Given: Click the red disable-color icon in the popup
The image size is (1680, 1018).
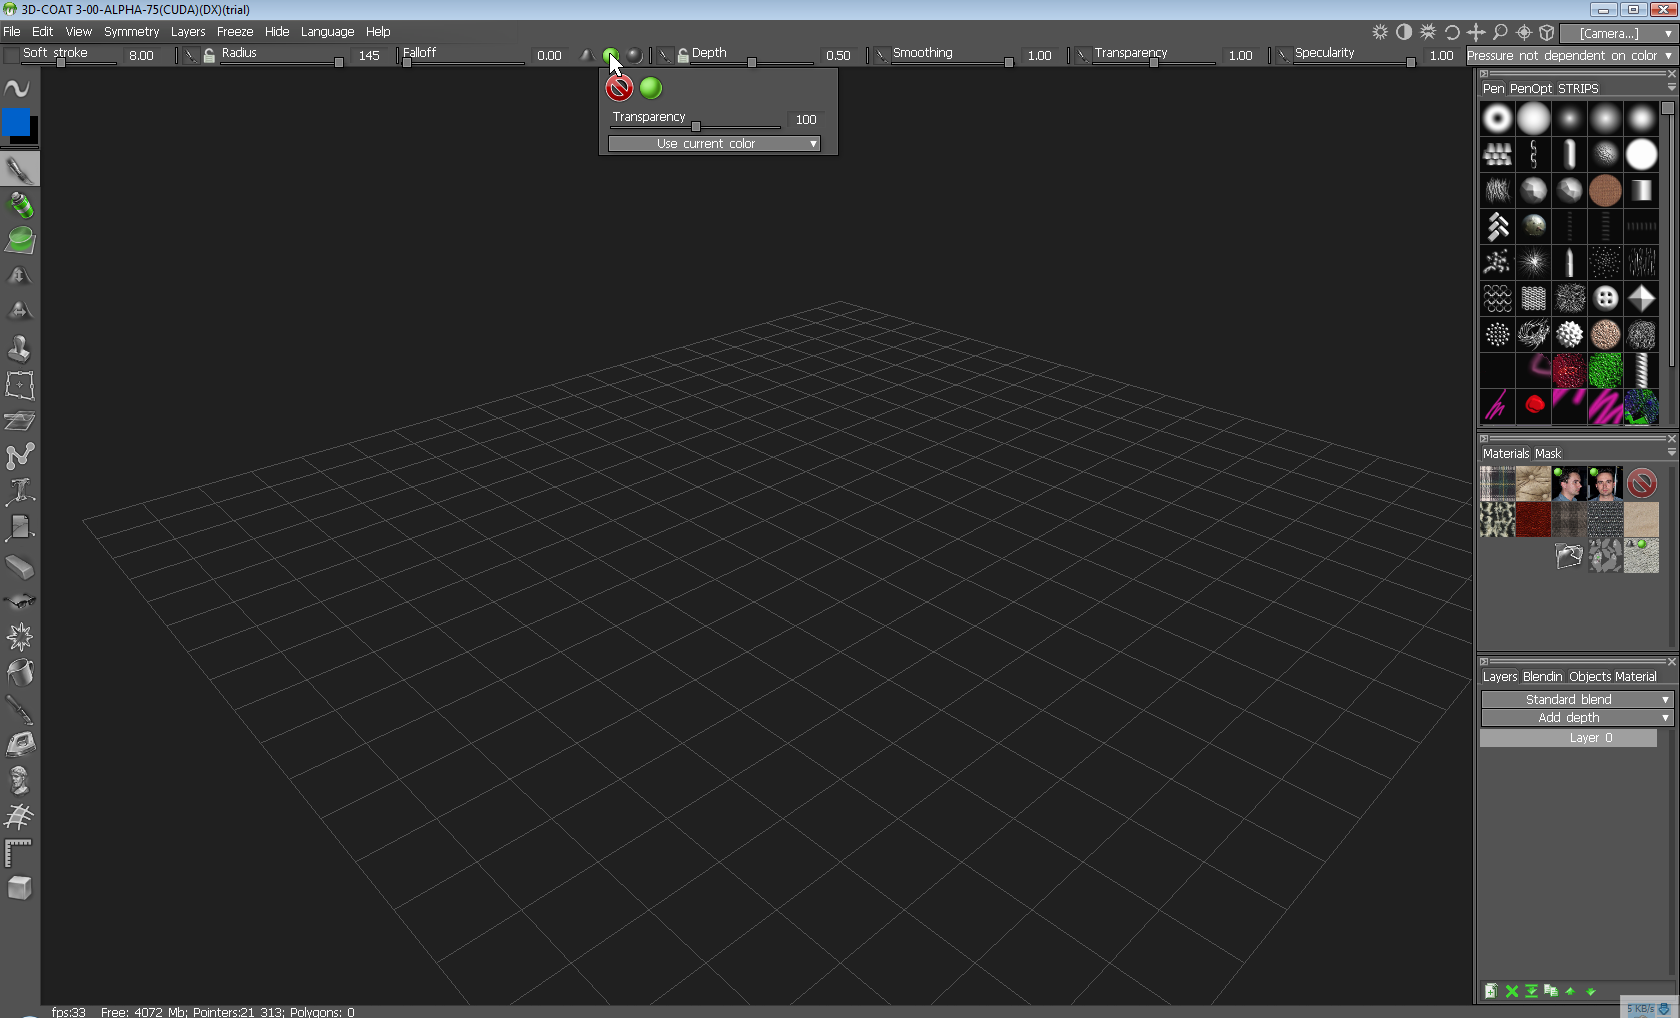Looking at the screenshot, I should coord(619,89).
